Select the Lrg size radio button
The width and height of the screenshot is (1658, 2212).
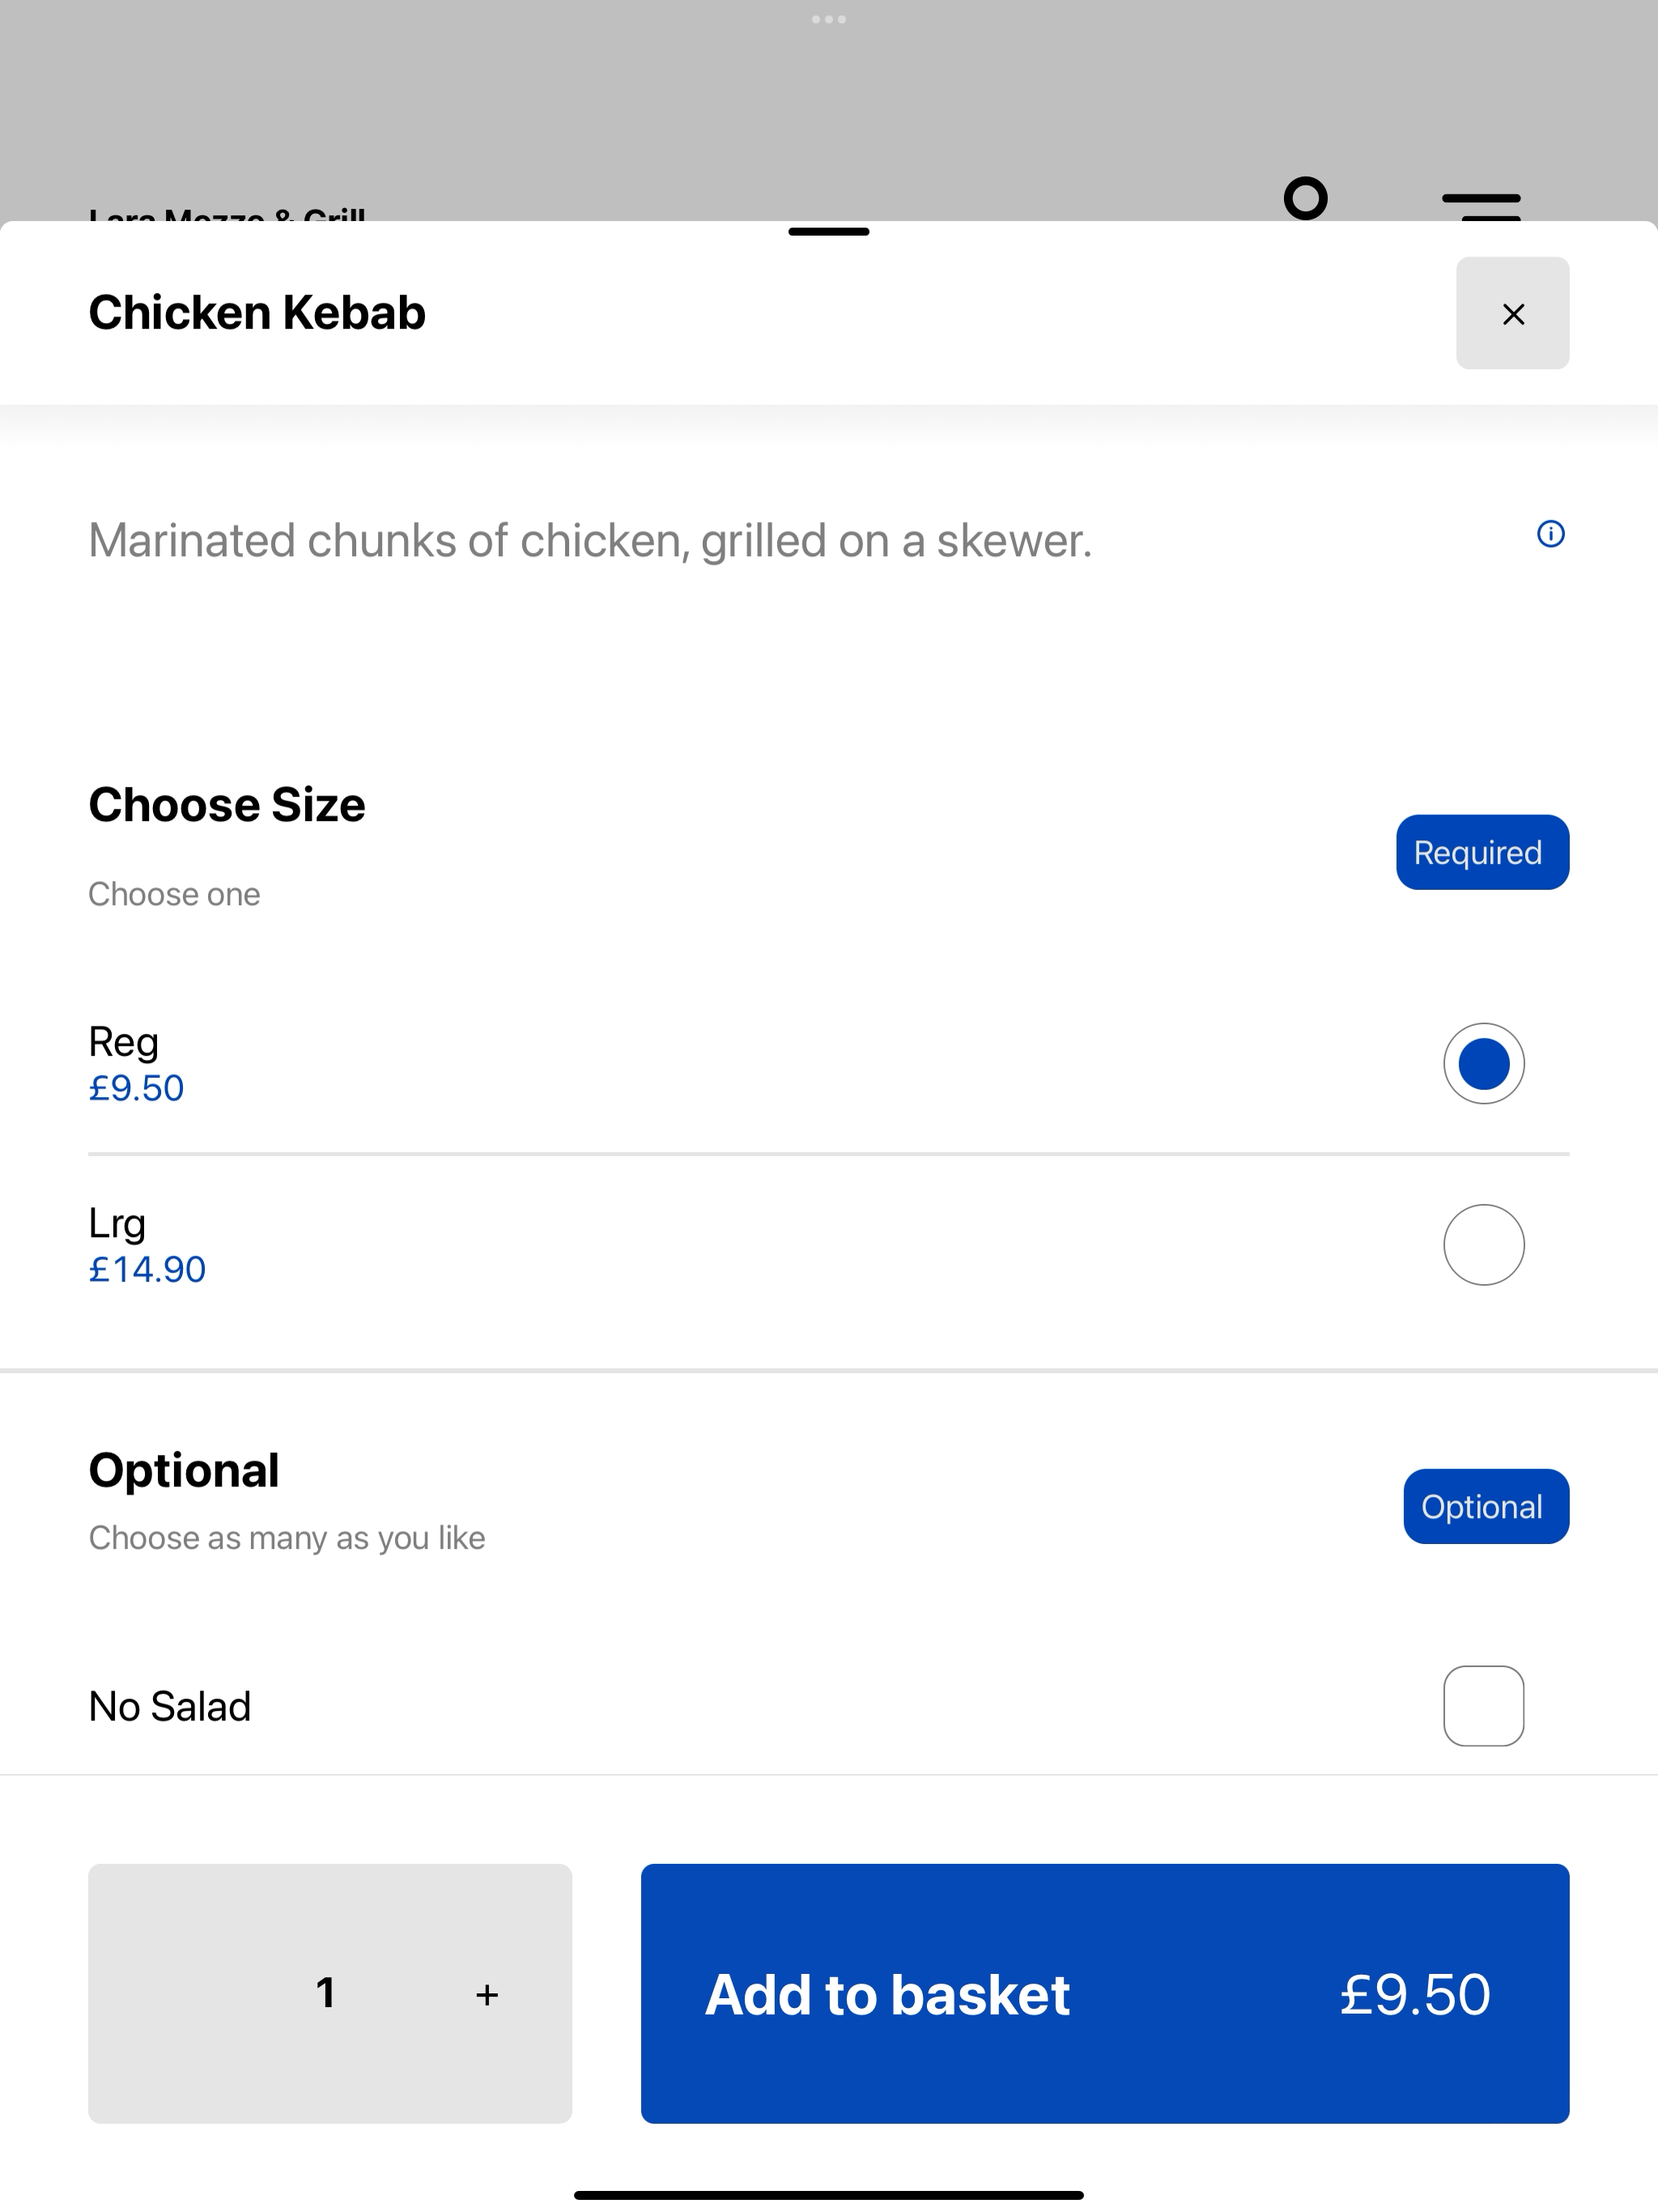[1483, 1244]
